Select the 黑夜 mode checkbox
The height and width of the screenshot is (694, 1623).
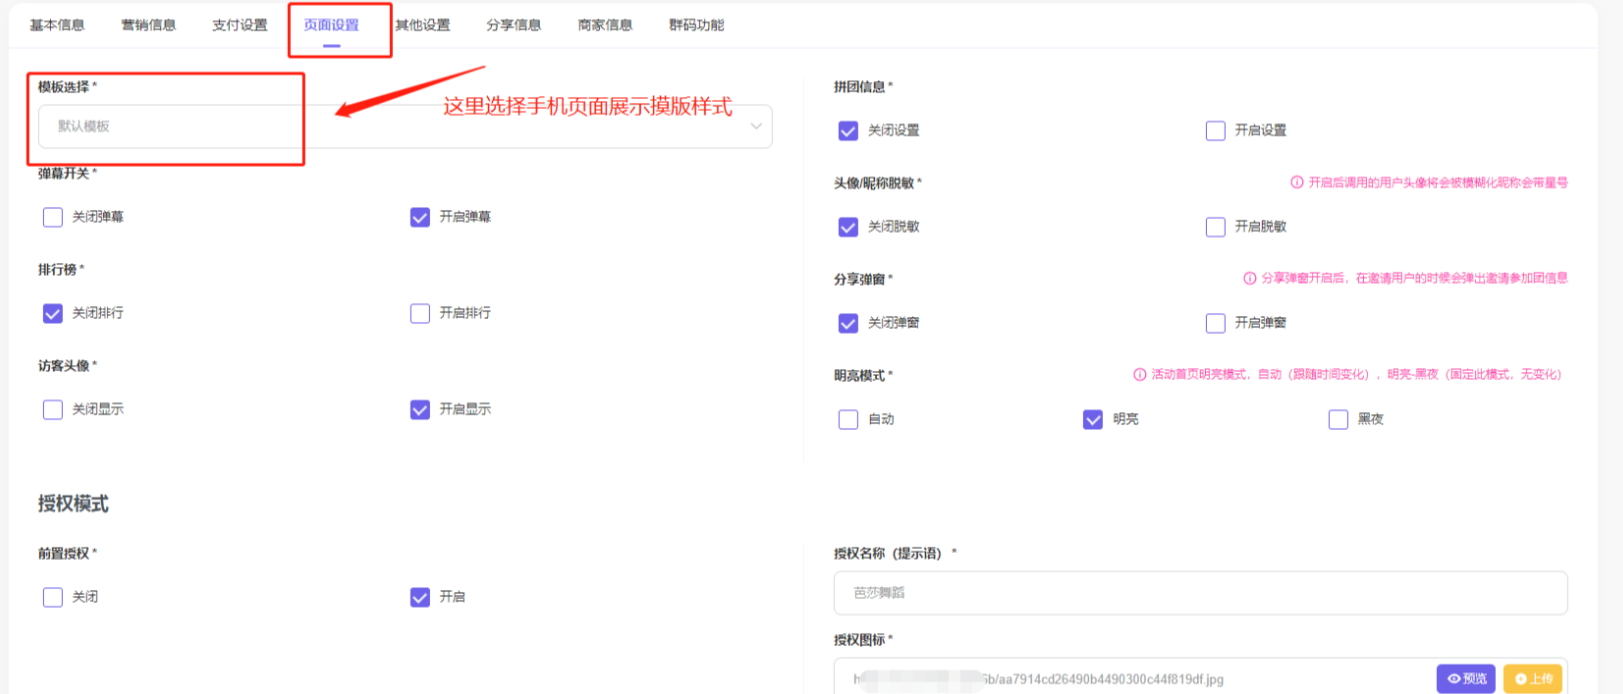coord(1338,419)
